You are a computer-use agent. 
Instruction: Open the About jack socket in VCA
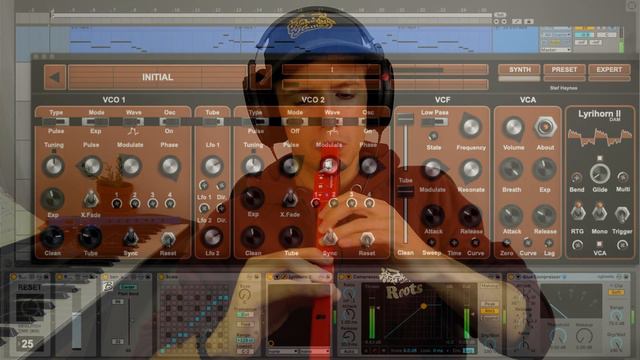[545, 127]
